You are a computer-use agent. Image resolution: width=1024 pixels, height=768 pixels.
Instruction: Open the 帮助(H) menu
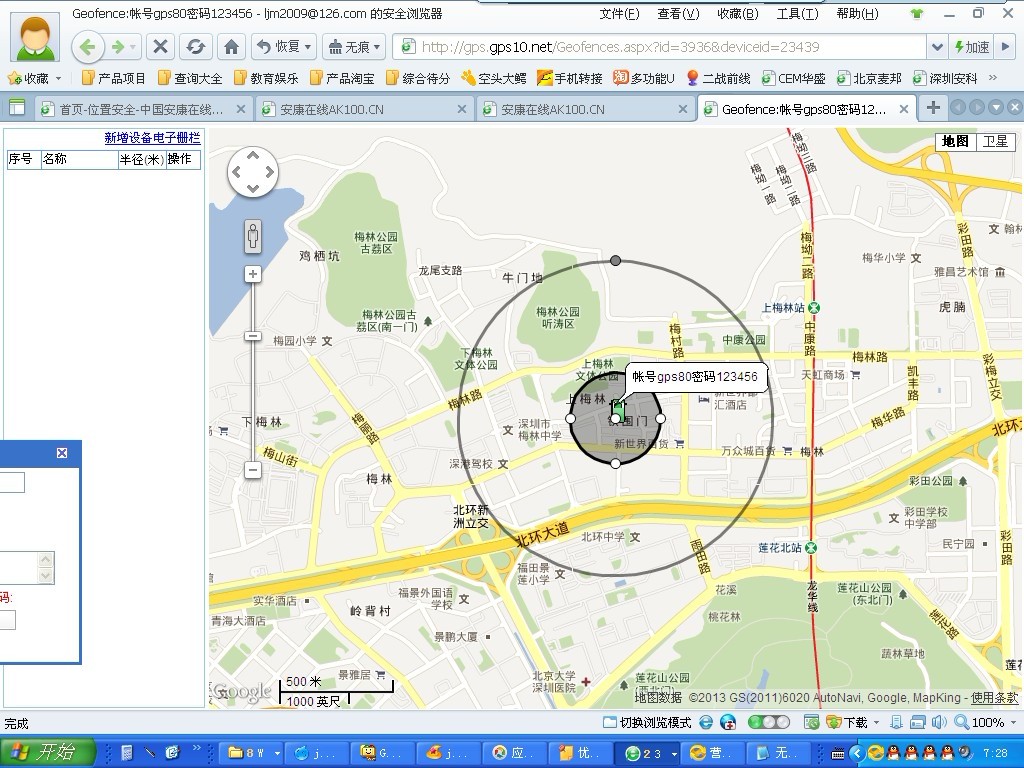point(857,14)
